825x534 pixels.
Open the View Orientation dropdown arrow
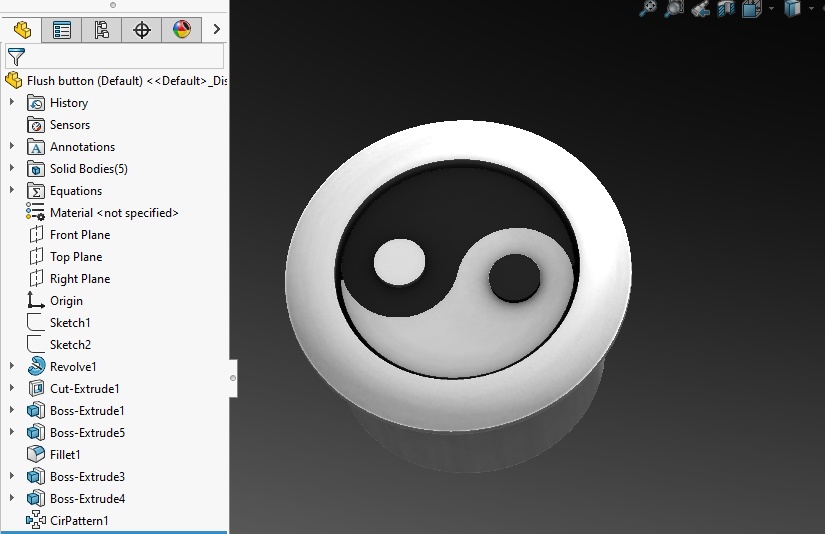click(x=771, y=8)
